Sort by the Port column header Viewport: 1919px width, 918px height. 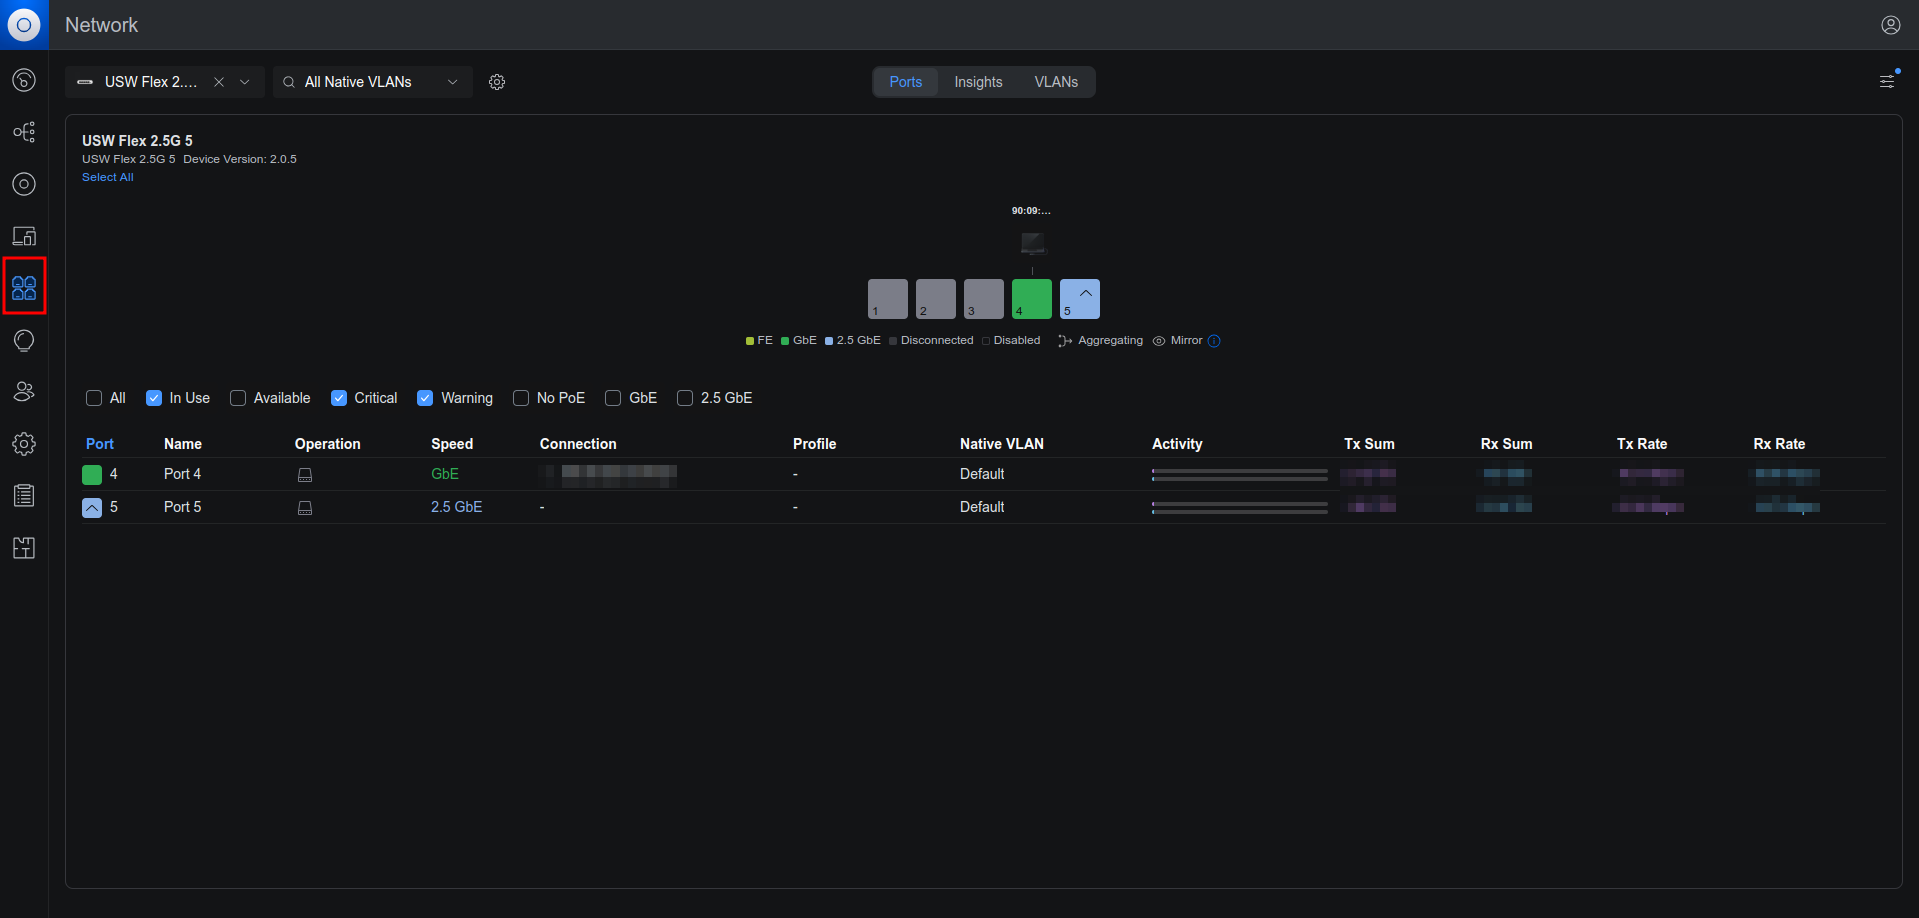[100, 444]
